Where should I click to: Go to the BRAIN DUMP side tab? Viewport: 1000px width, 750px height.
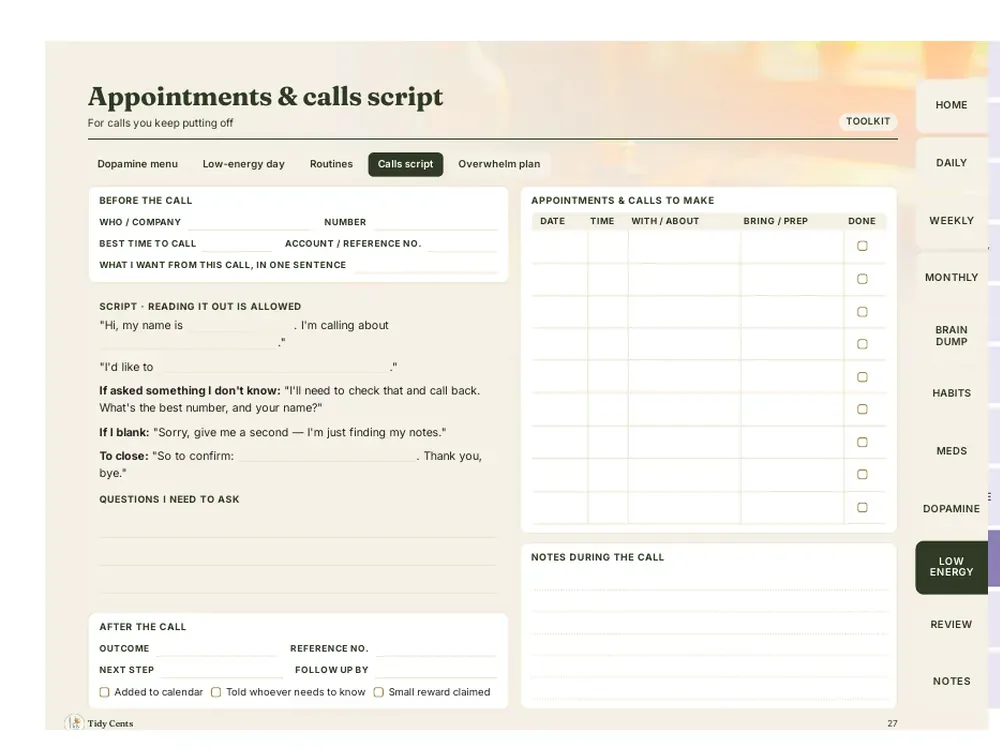pyautogui.click(x=952, y=335)
